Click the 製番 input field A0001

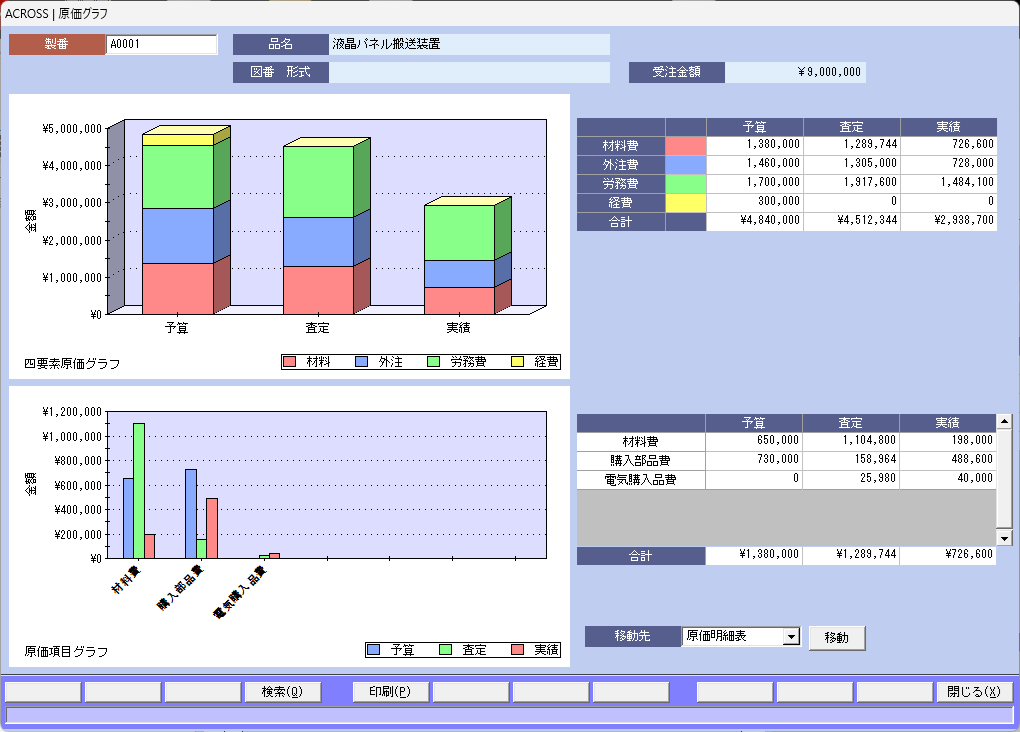tap(161, 44)
